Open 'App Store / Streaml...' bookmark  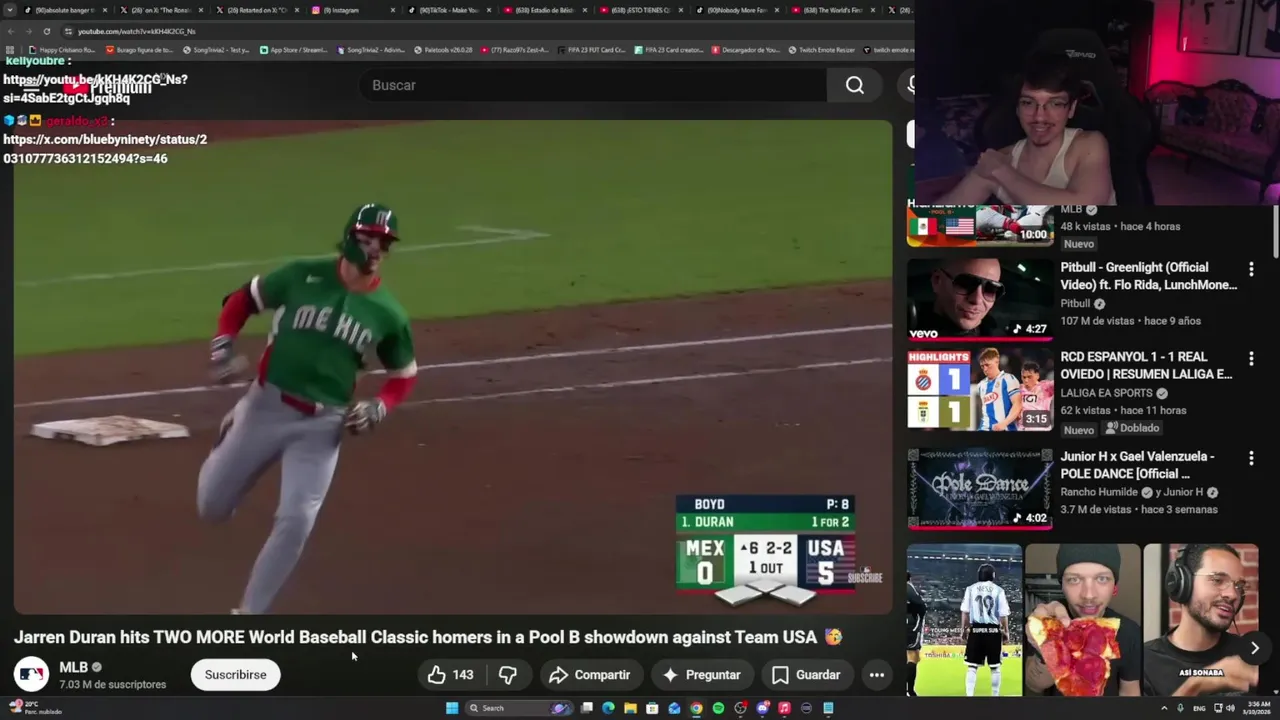(x=294, y=49)
